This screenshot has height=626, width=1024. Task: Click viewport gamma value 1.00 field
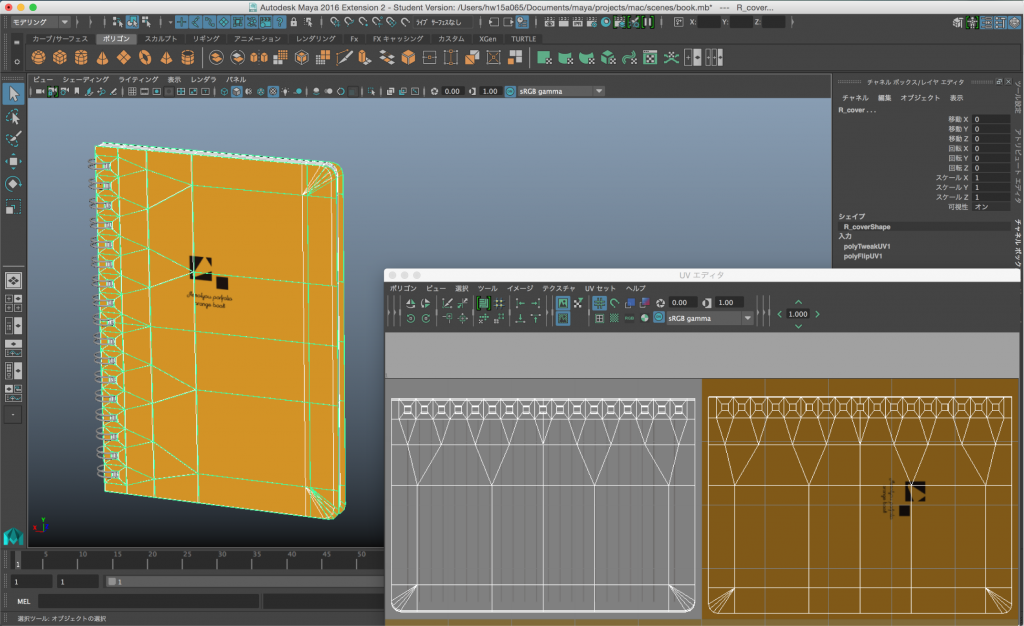point(490,91)
